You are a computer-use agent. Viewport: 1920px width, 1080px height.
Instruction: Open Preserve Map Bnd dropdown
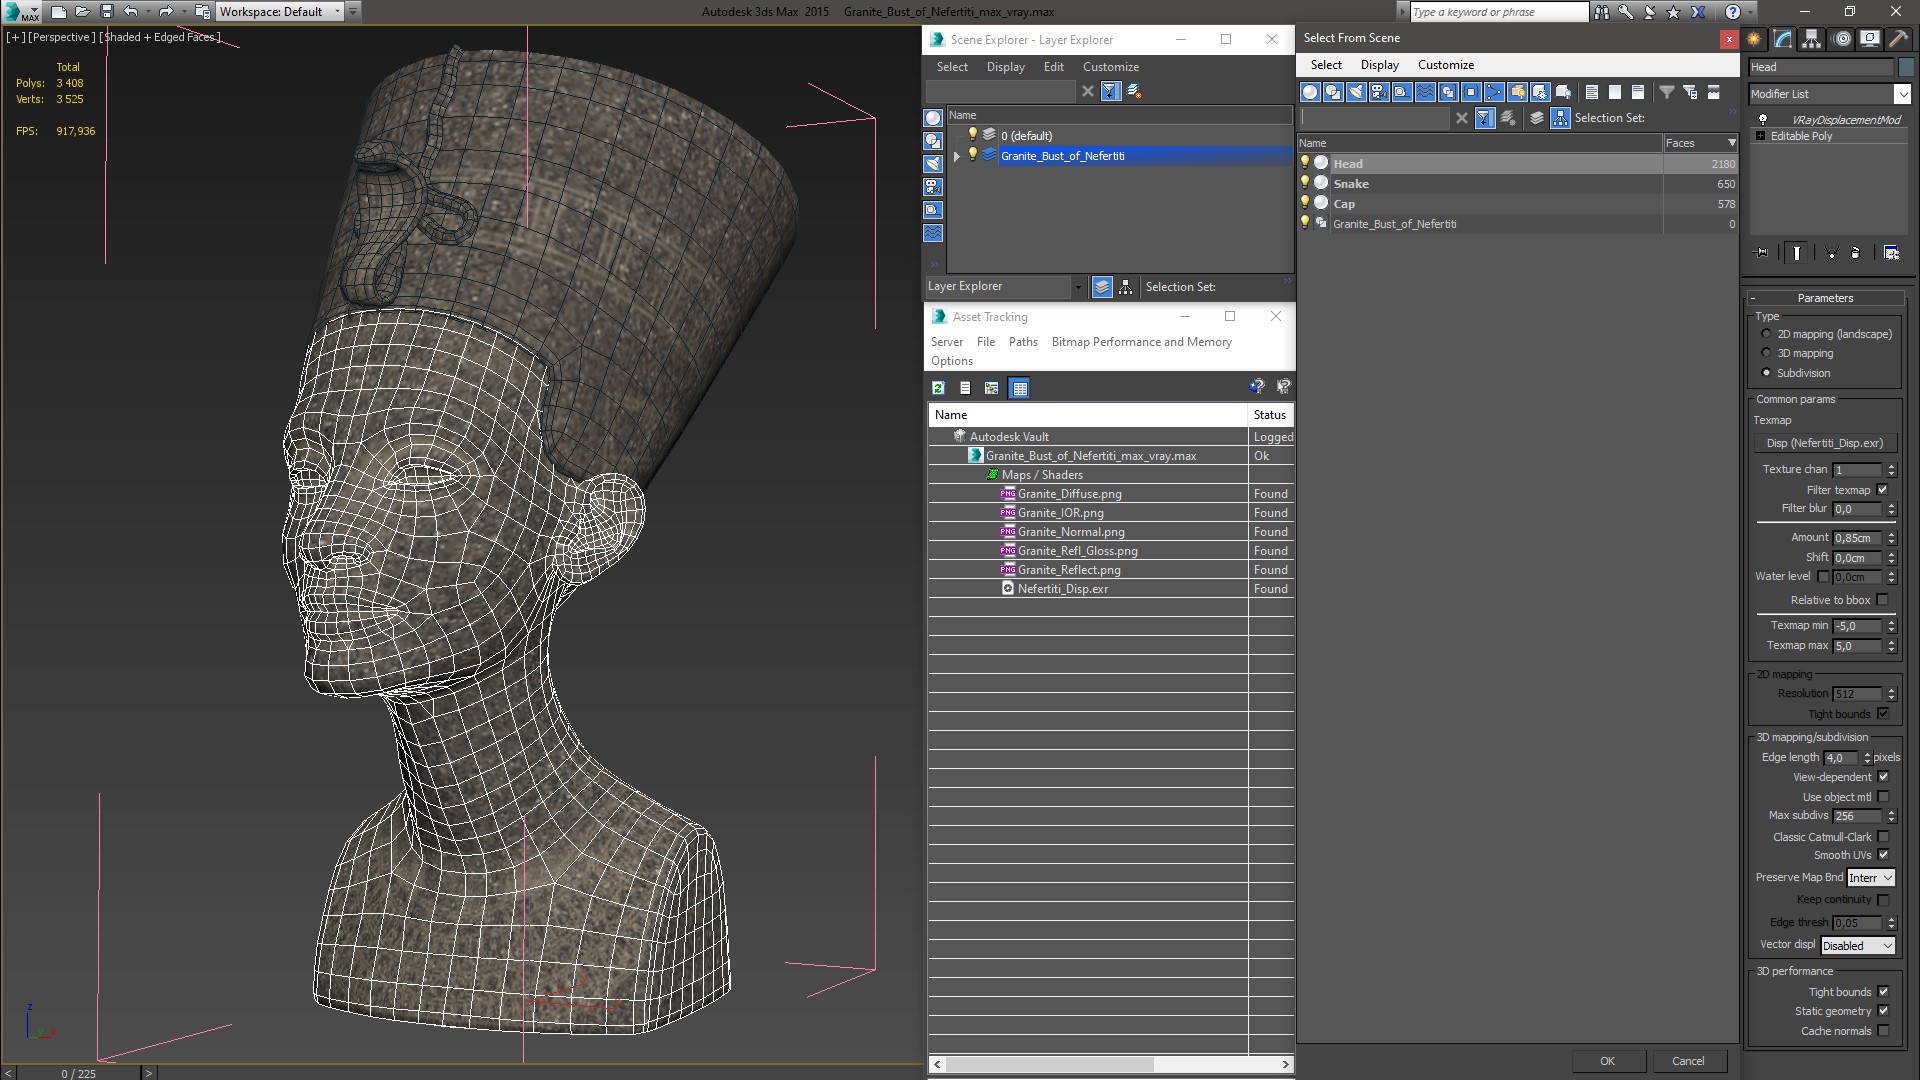(x=1871, y=878)
